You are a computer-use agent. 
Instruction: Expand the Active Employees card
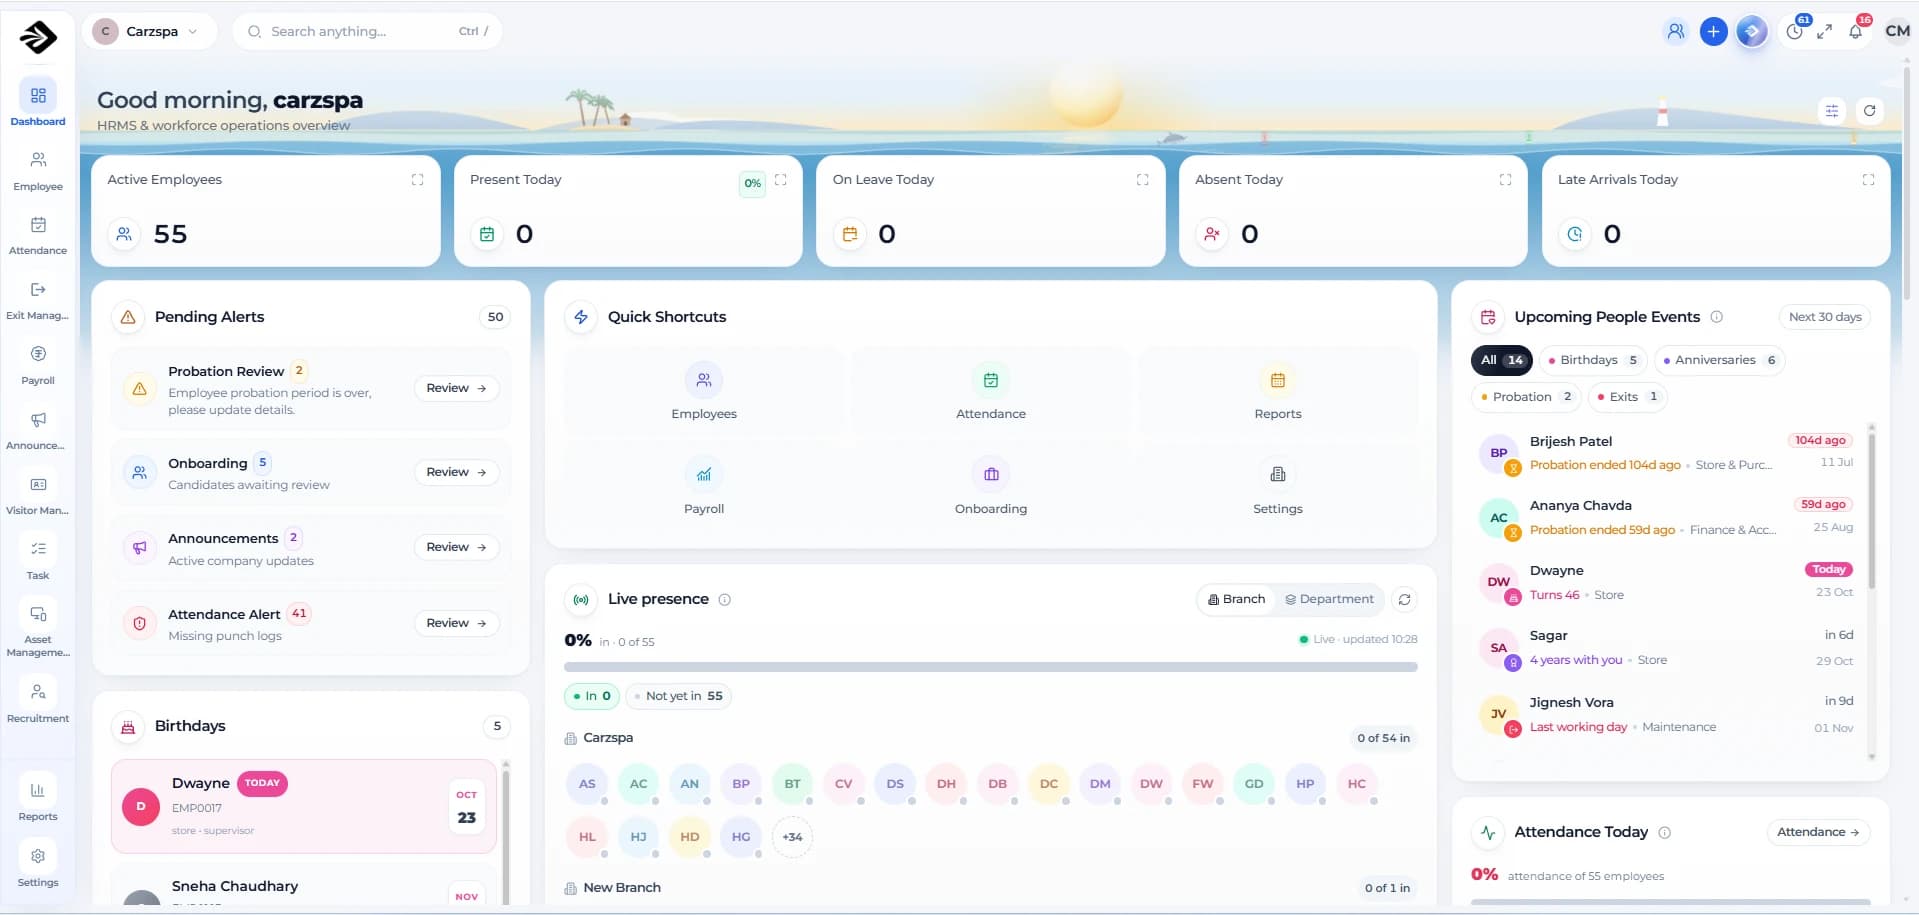coord(417,180)
